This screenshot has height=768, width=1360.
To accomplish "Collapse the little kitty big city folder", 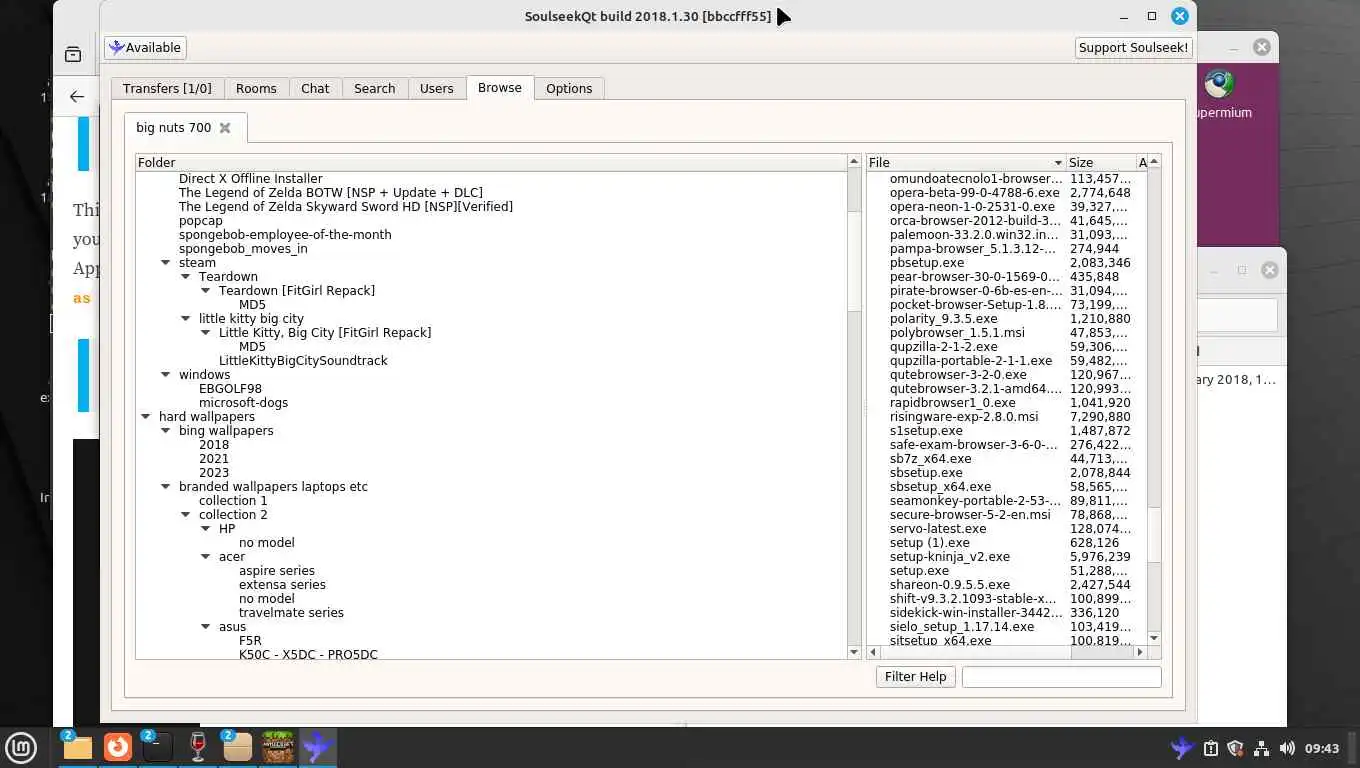I will tap(186, 319).
